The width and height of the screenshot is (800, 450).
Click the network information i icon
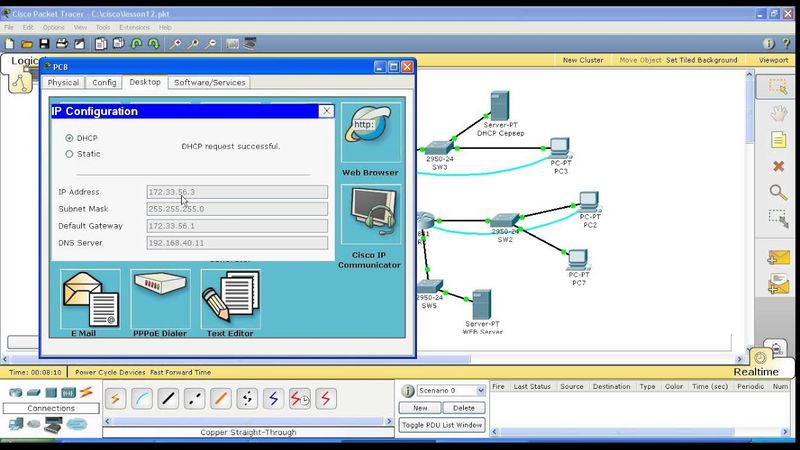[x=769, y=44]
